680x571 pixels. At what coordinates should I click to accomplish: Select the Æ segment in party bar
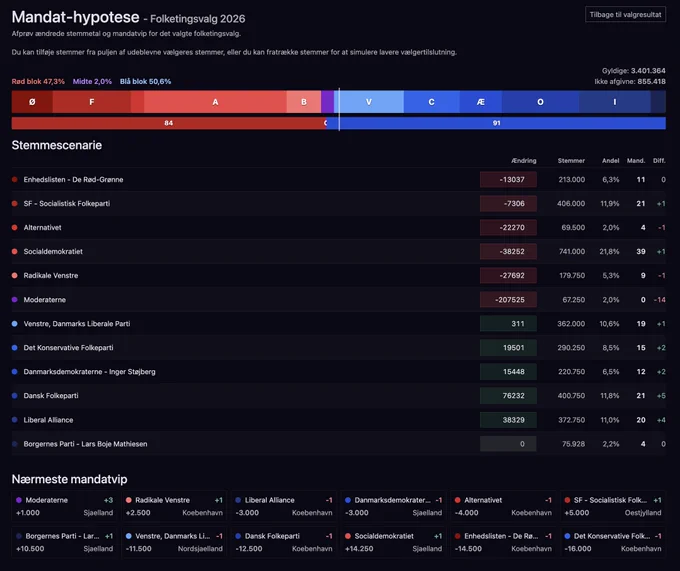point(481,102)
